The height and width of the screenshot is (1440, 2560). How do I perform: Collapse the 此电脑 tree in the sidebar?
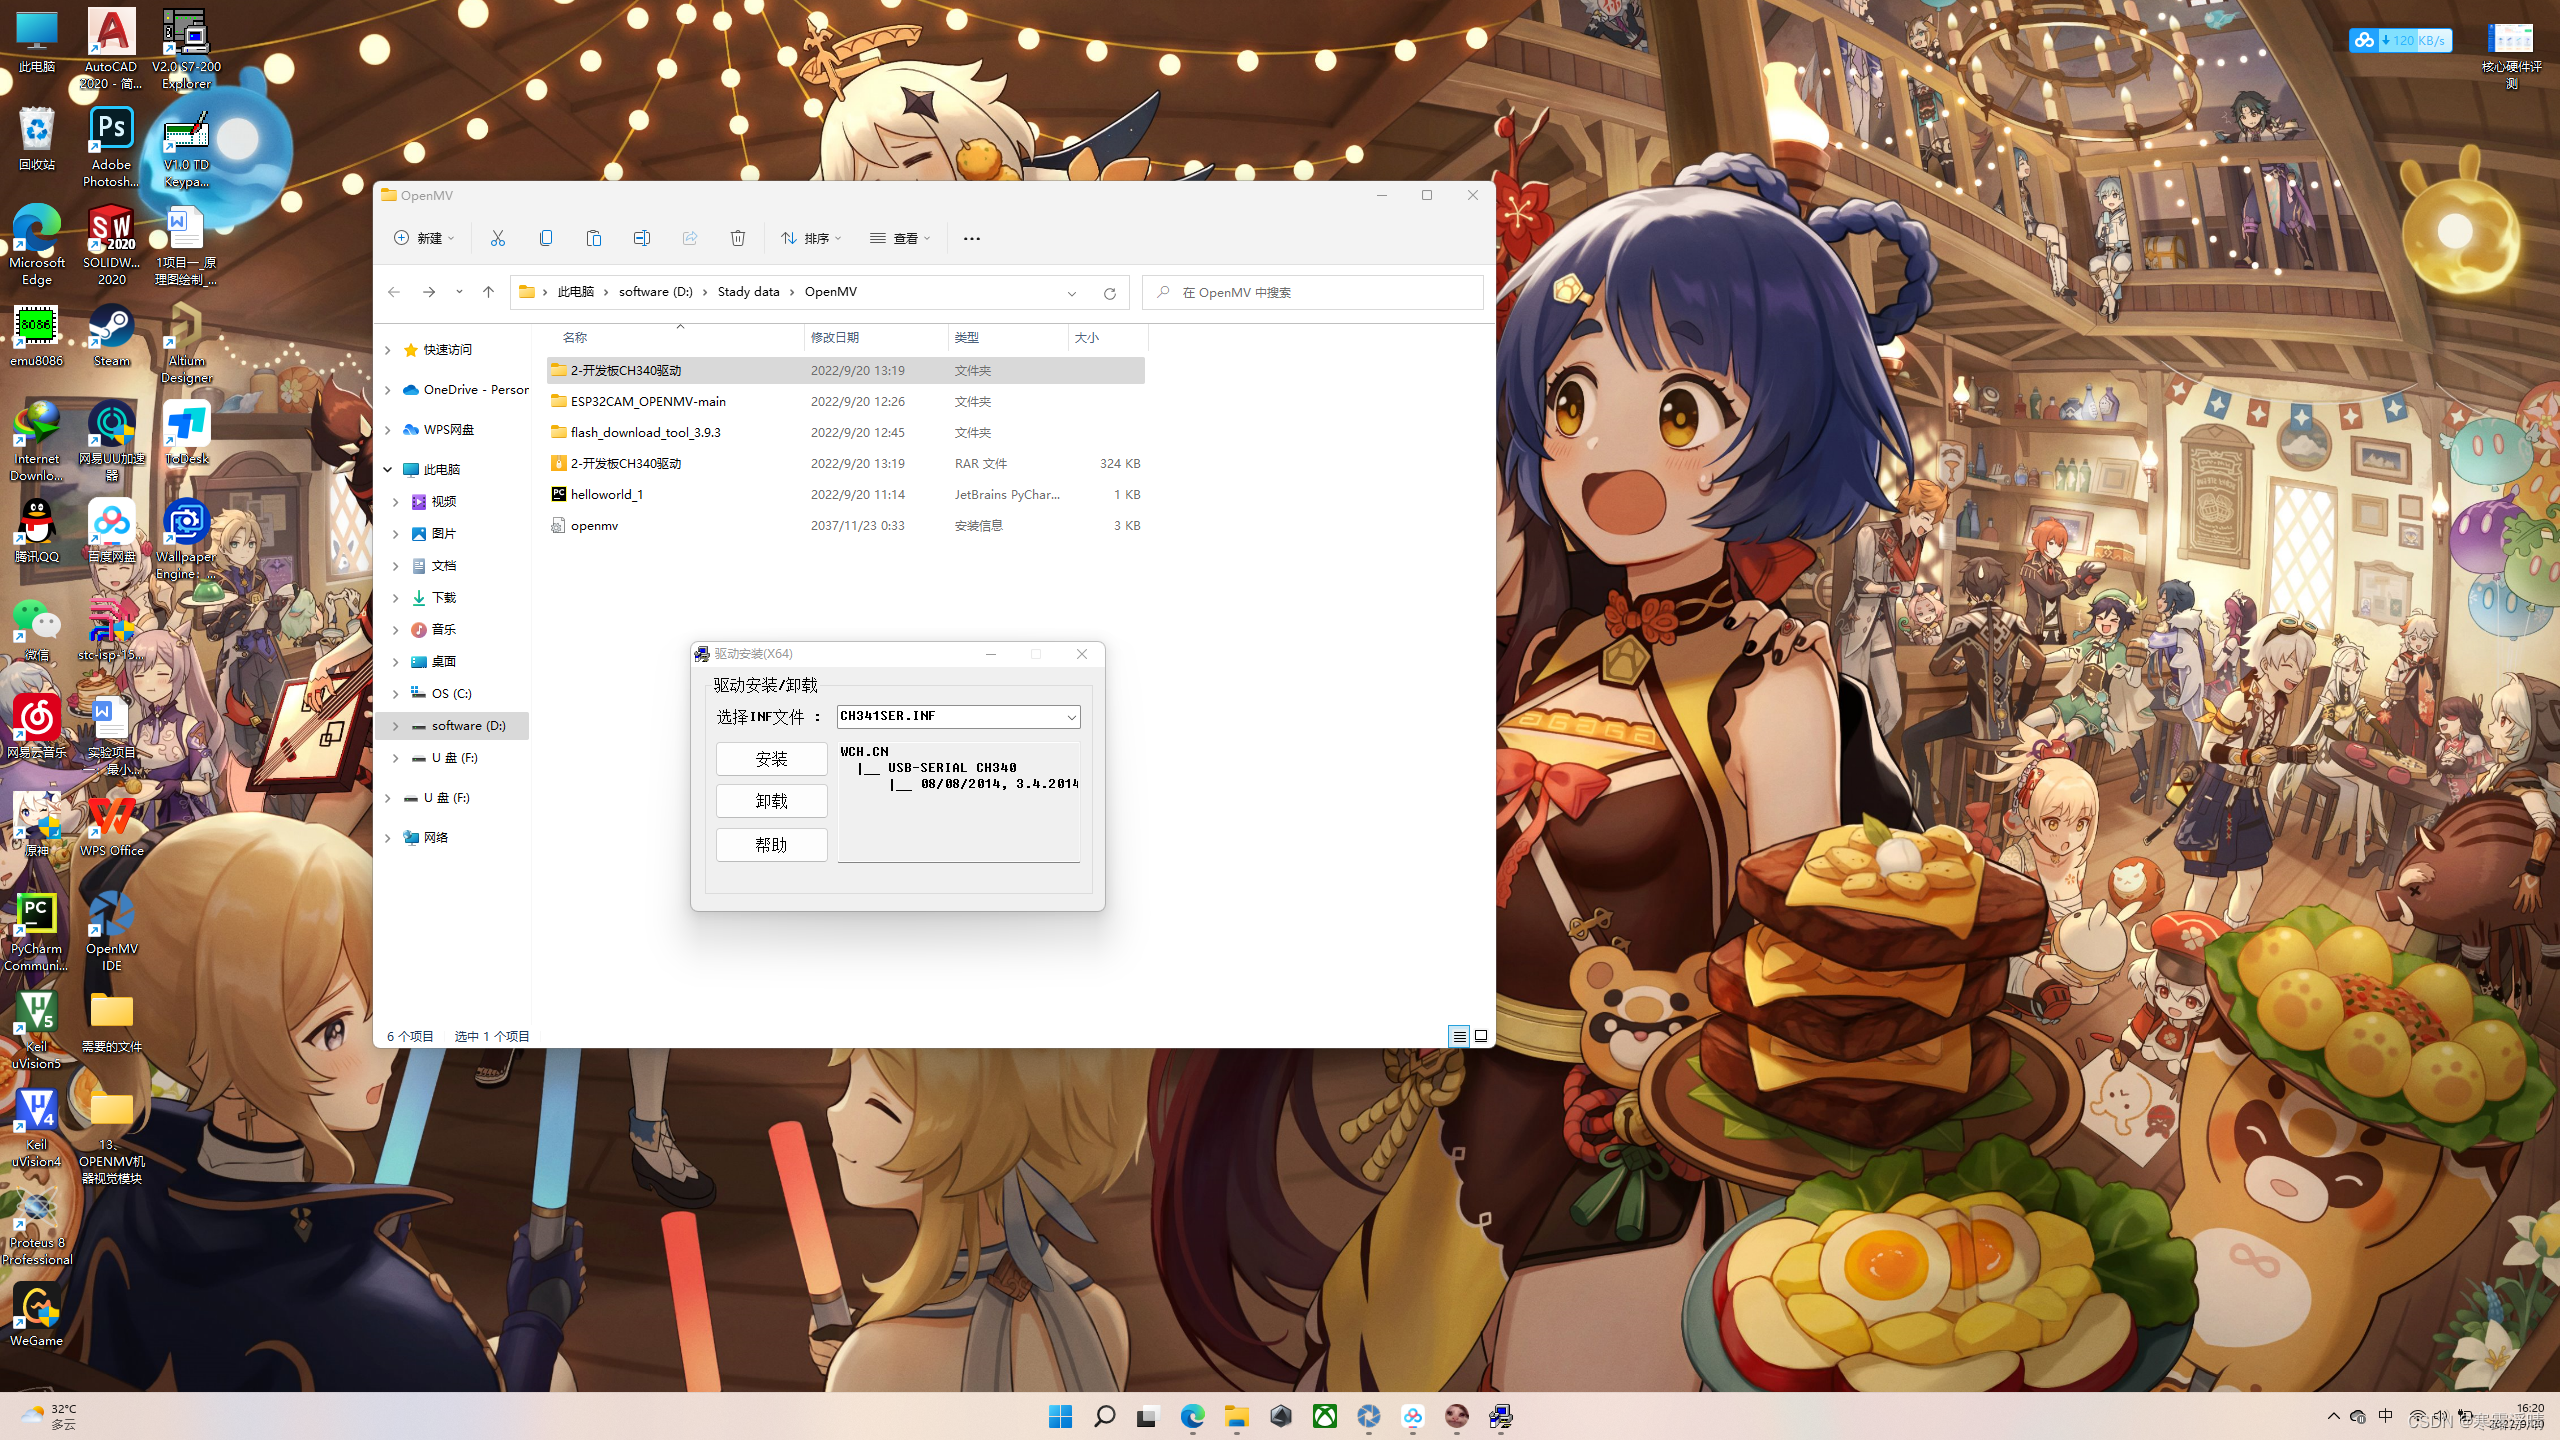(x=388, y=469)
